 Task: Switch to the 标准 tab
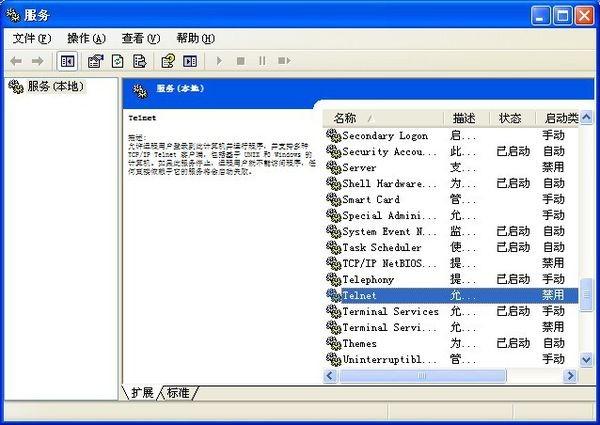(x=178, y=392)
